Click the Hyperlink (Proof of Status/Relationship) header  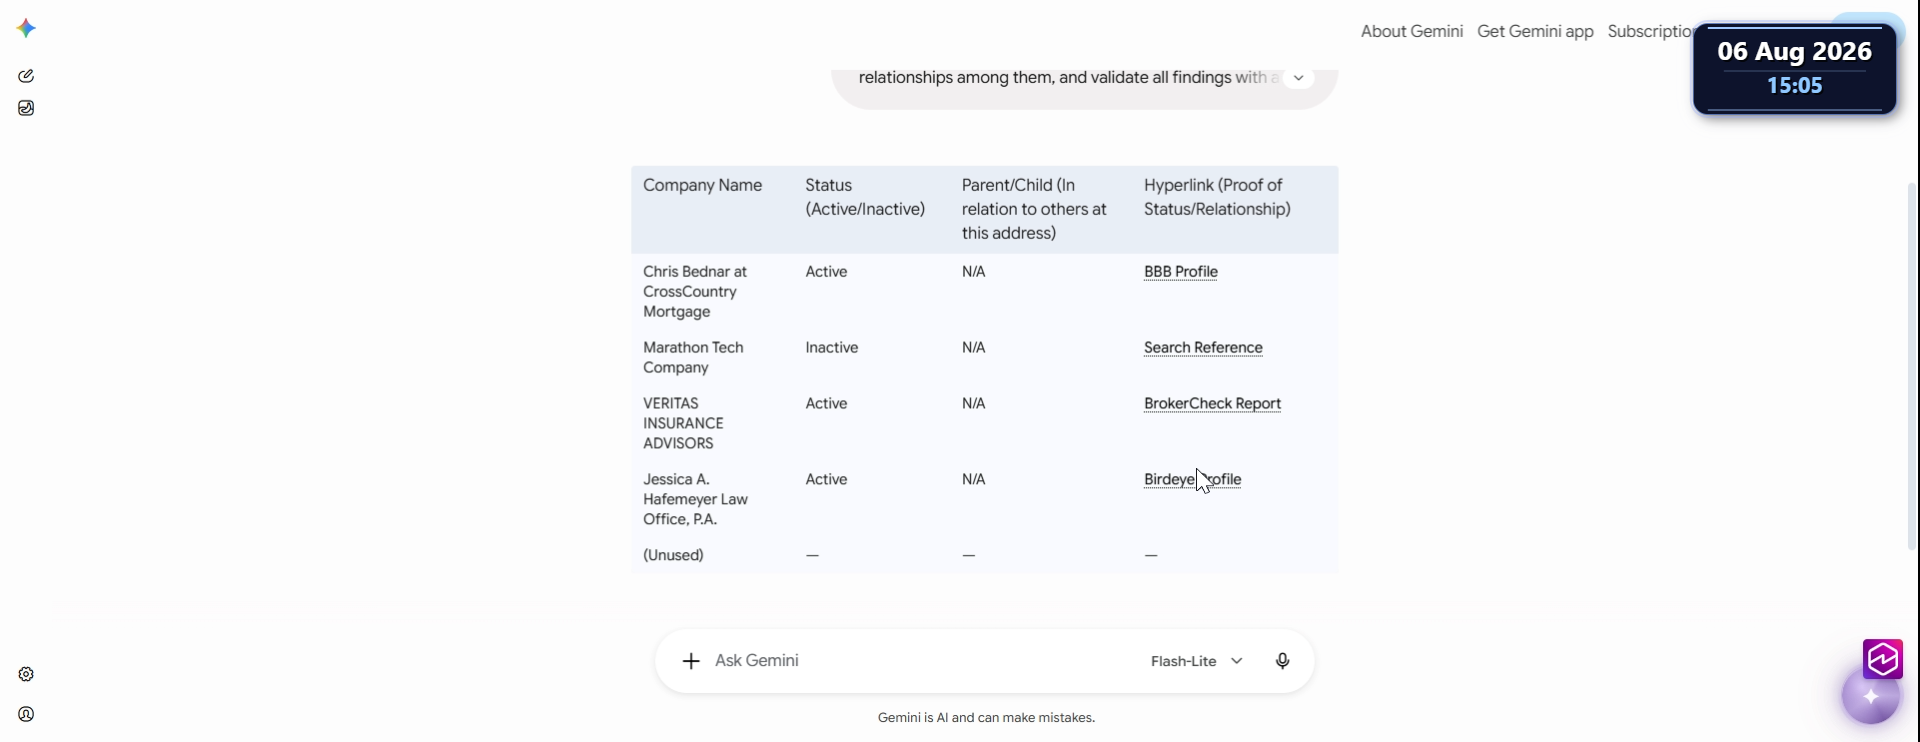1217,198
